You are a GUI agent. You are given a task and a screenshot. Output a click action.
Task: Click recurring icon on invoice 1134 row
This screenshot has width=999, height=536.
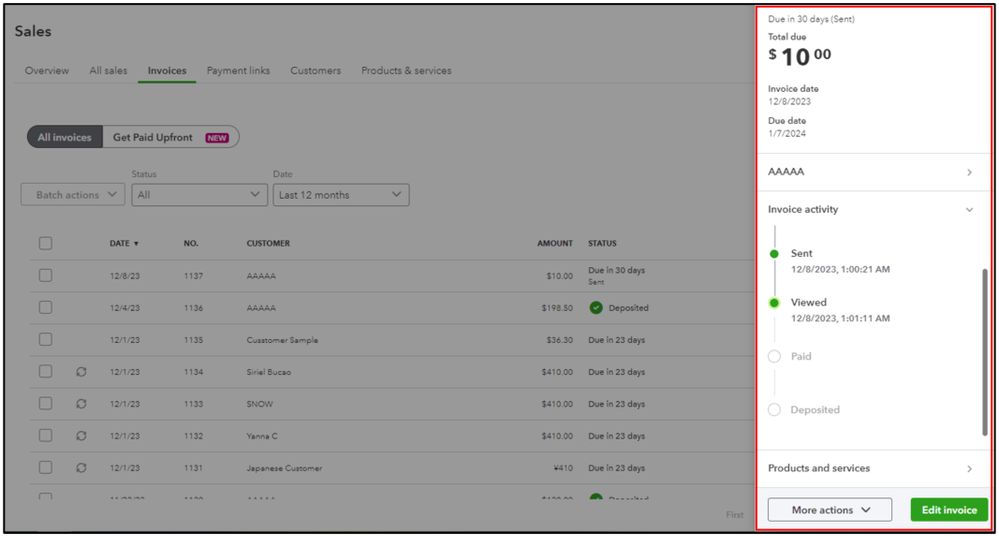click(81, 372)
